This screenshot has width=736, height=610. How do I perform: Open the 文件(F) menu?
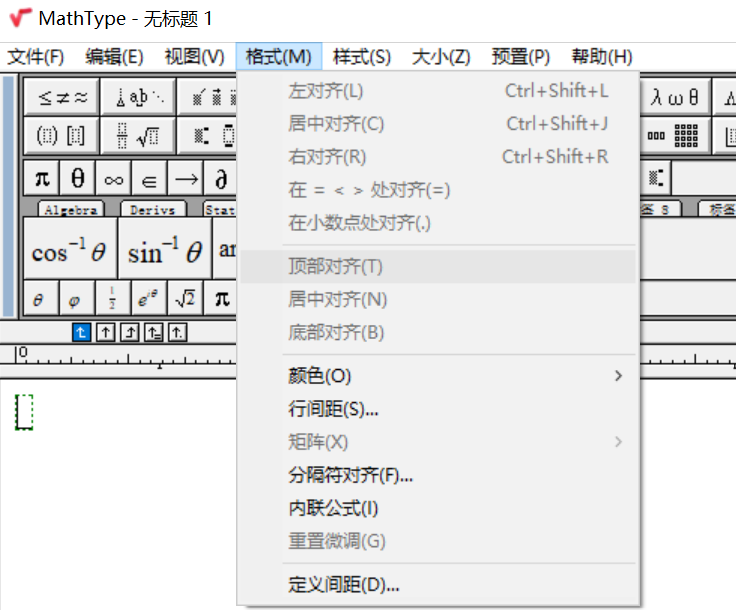click(x=36, y=57)
